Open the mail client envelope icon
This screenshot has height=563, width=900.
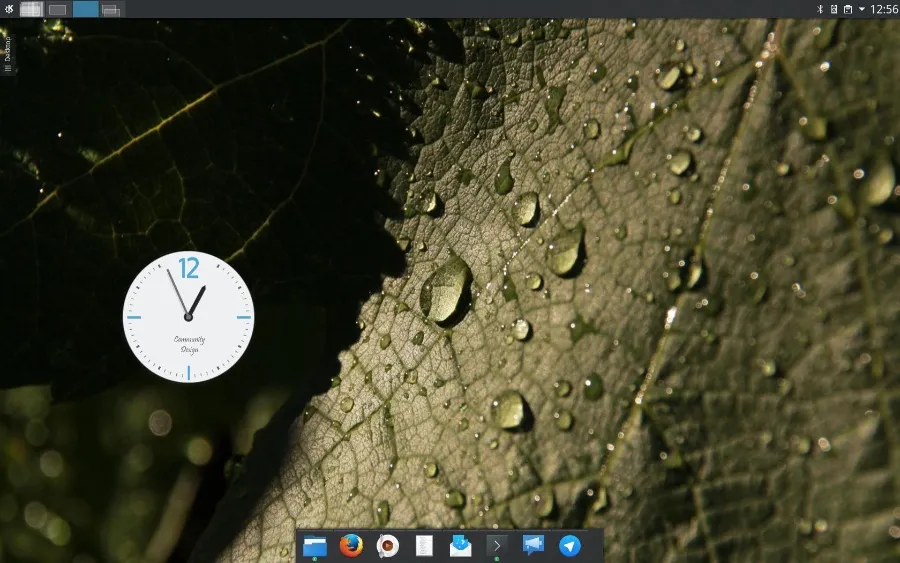pyautogui.click(x=460, y=545)
